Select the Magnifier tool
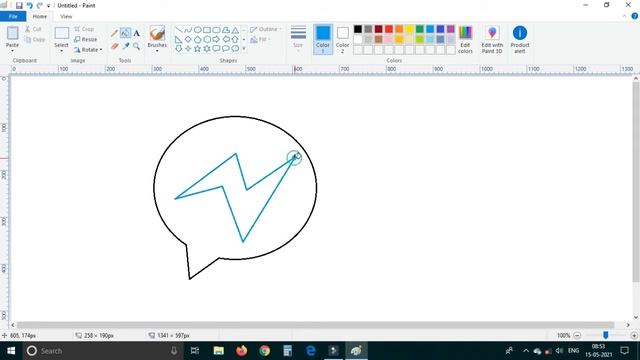640x360 pixels. tap(136, 46)
